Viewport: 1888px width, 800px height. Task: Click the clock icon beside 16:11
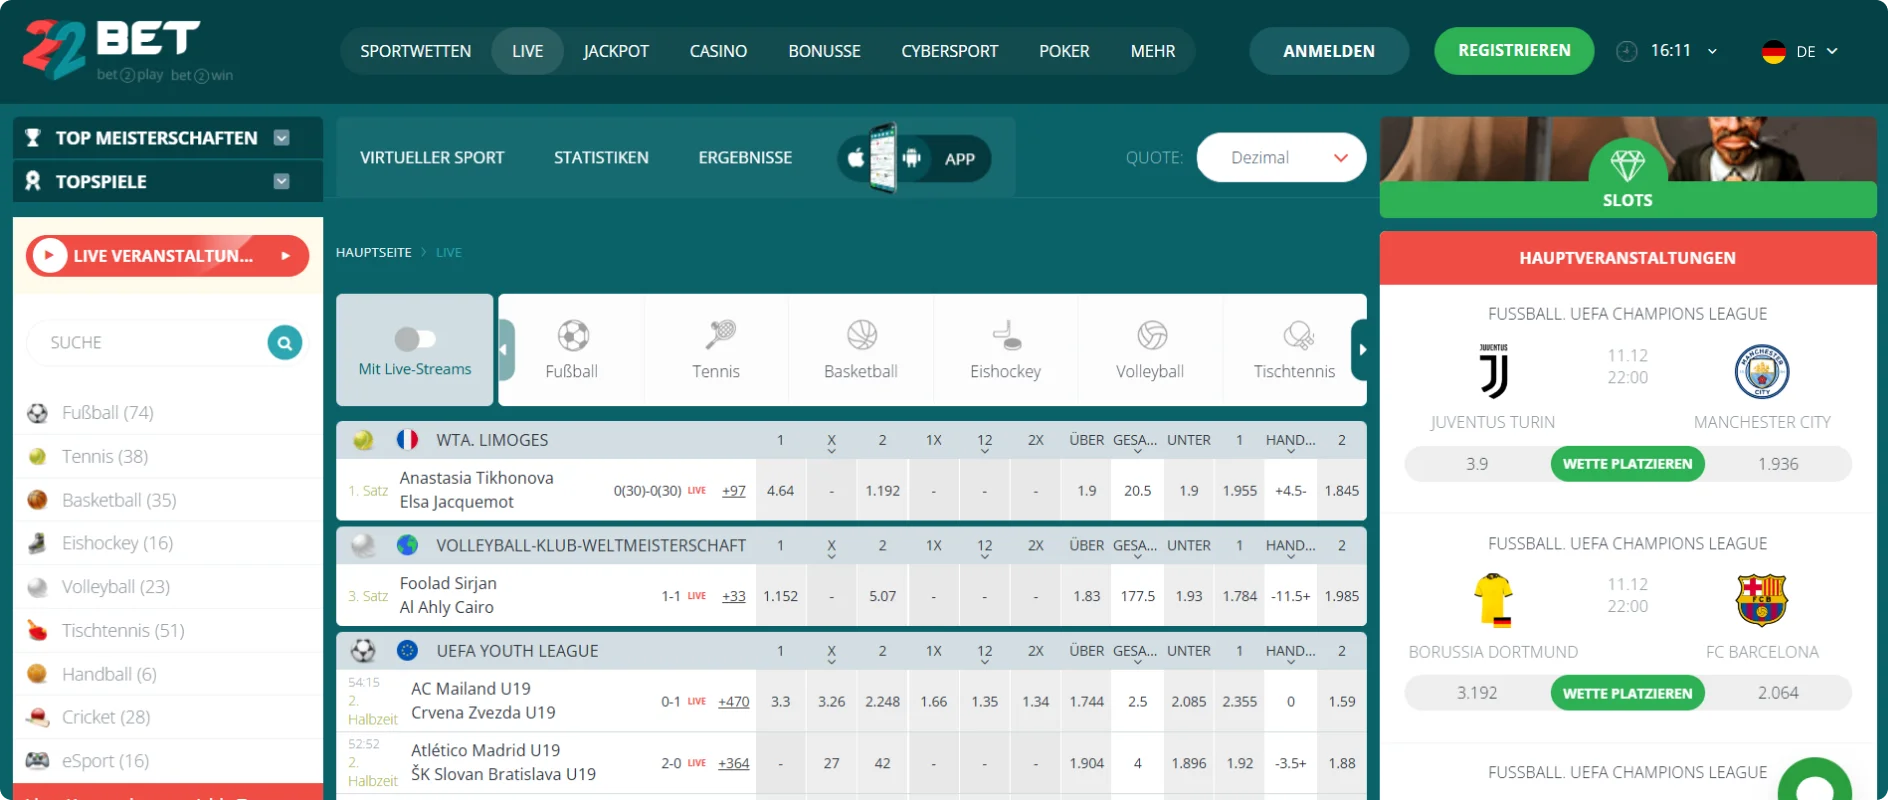(1627, 51)
